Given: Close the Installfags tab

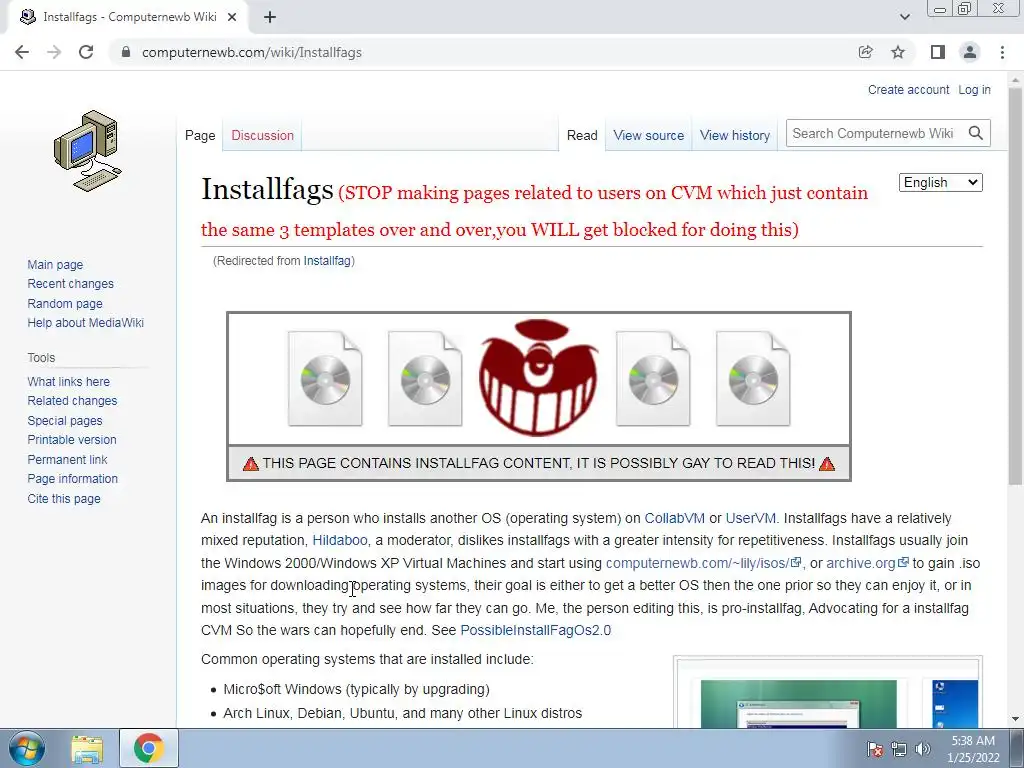Looking at the screenshot, I should [232, 17].
